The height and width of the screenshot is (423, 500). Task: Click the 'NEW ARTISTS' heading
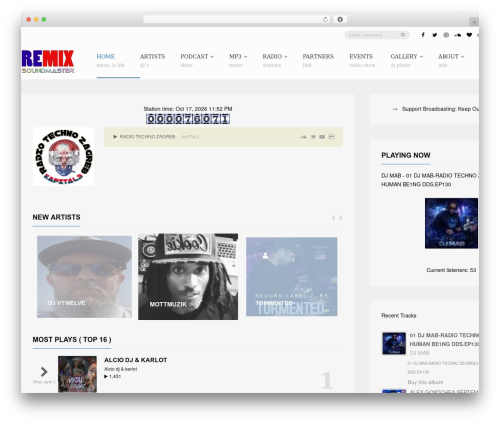(56, 217)
